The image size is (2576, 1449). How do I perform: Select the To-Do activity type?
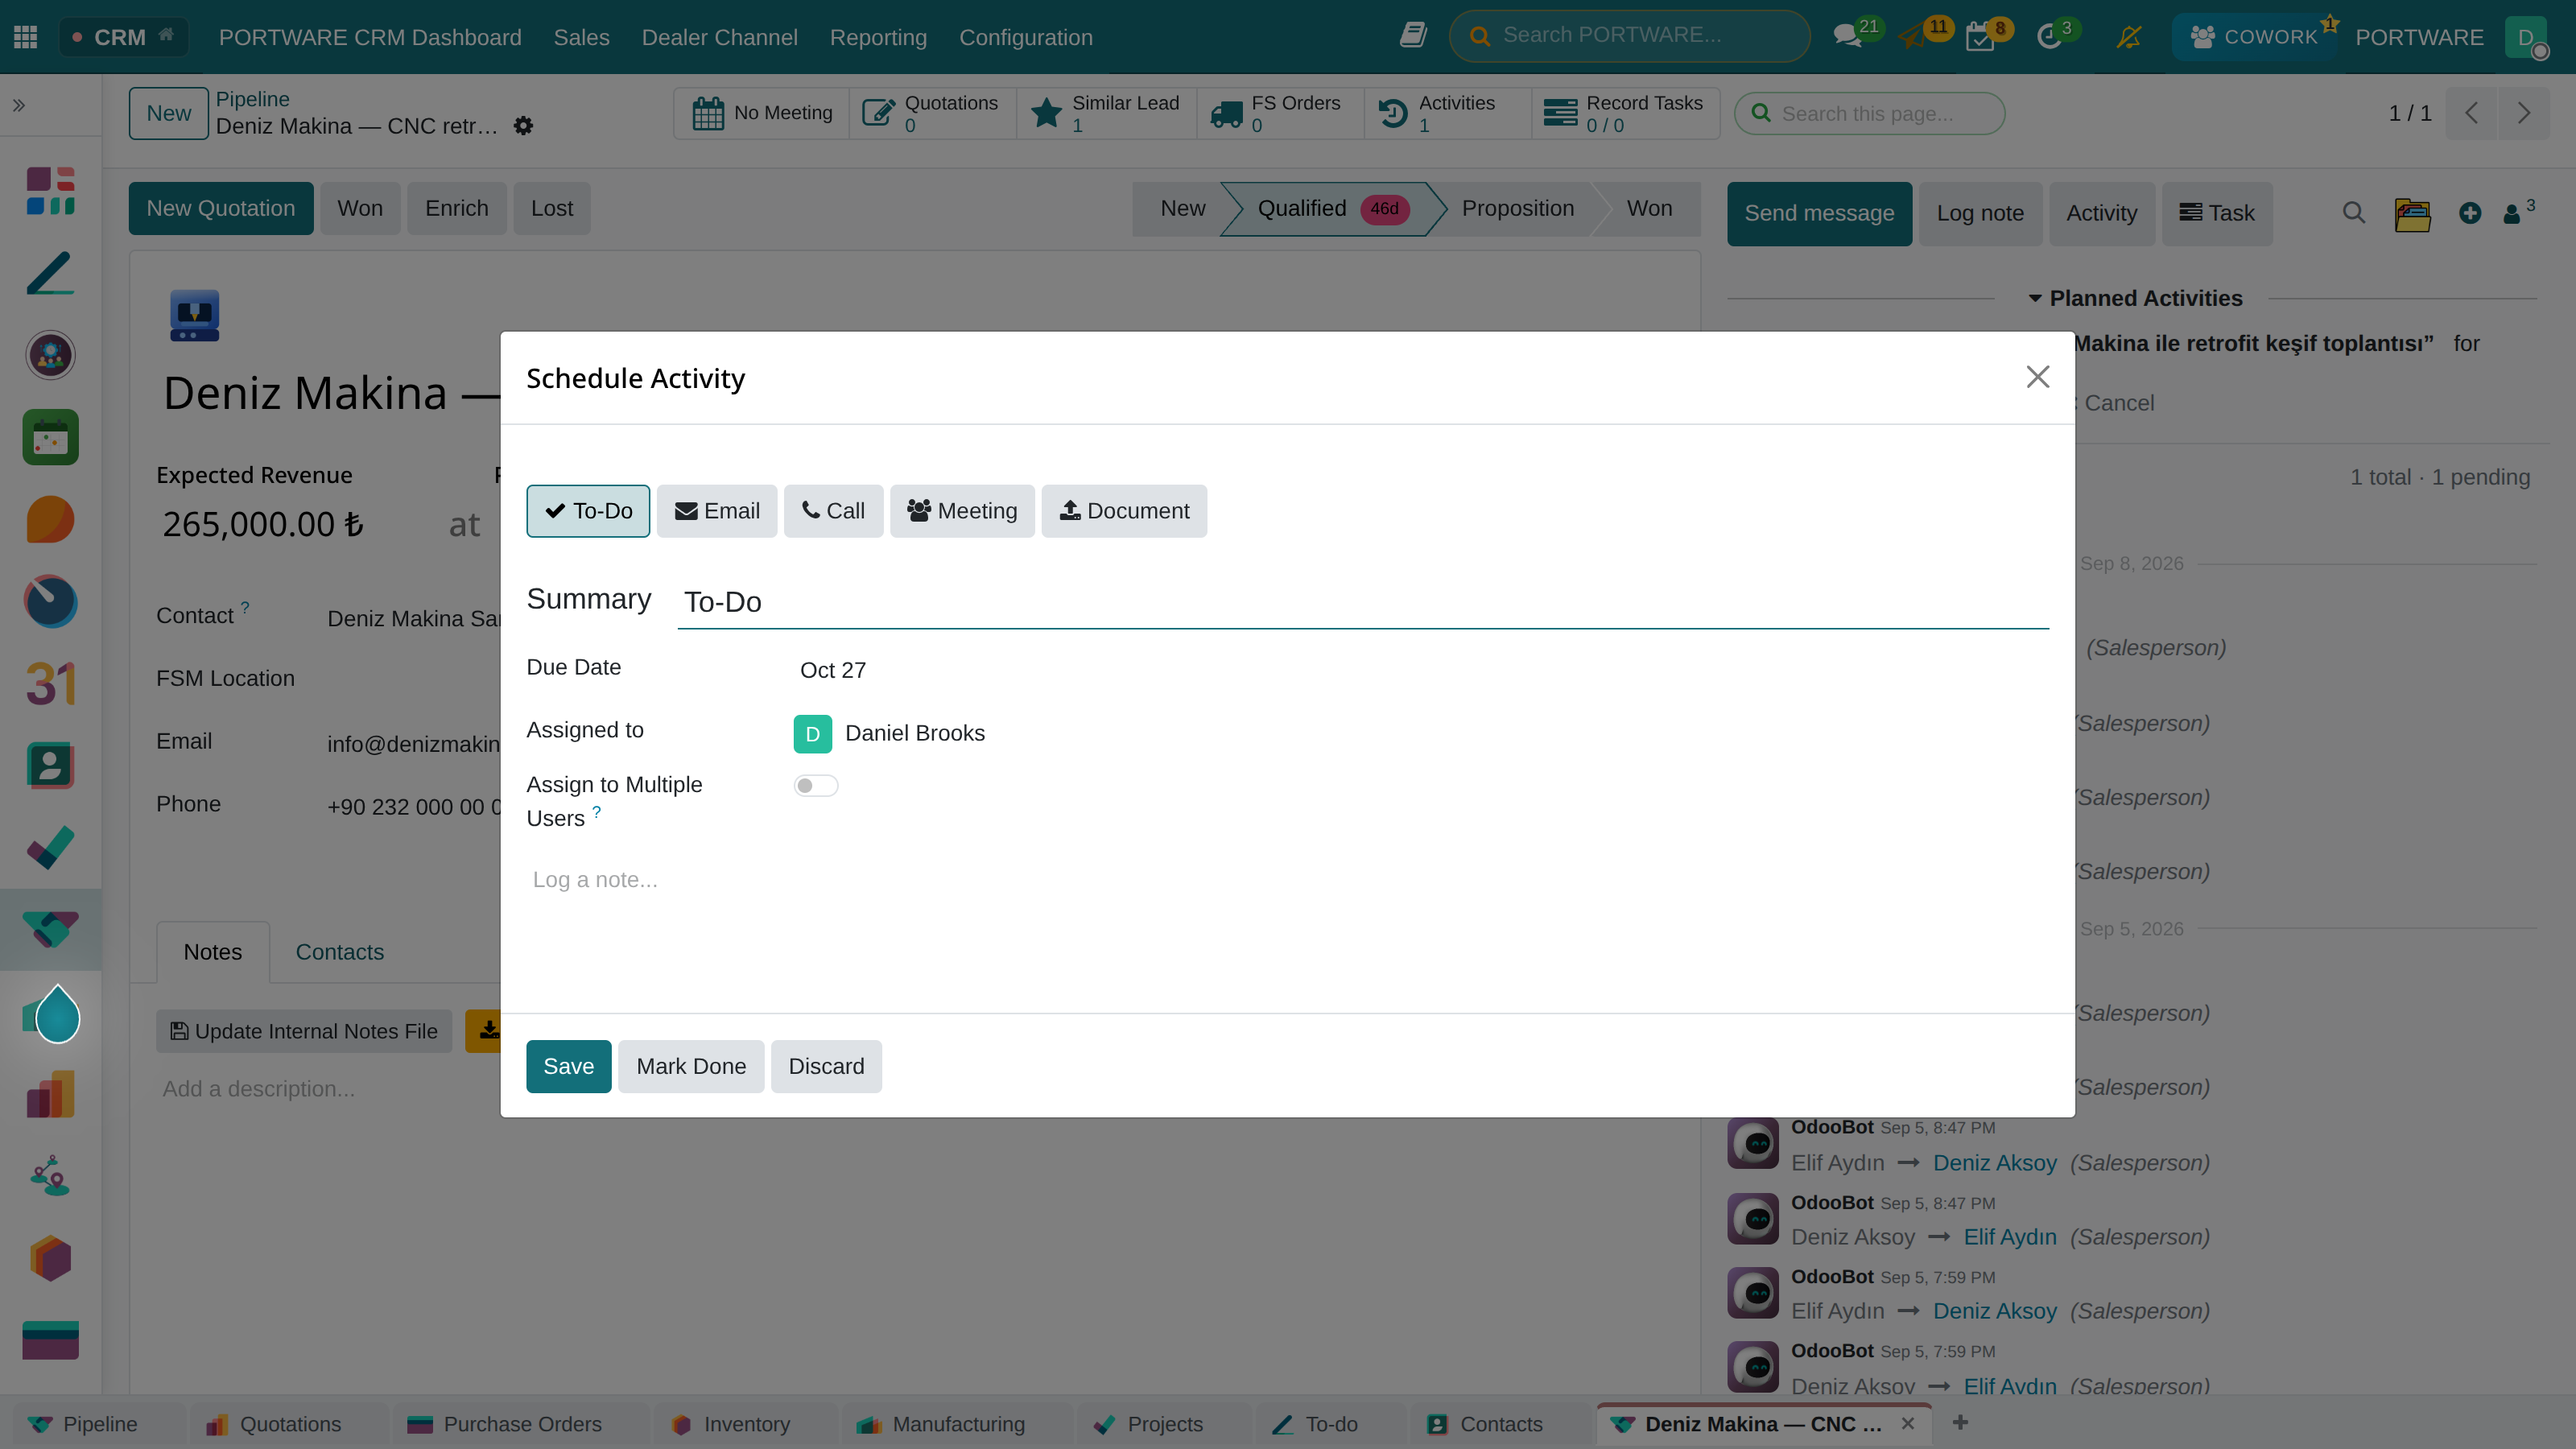click(x=588, y=511)
